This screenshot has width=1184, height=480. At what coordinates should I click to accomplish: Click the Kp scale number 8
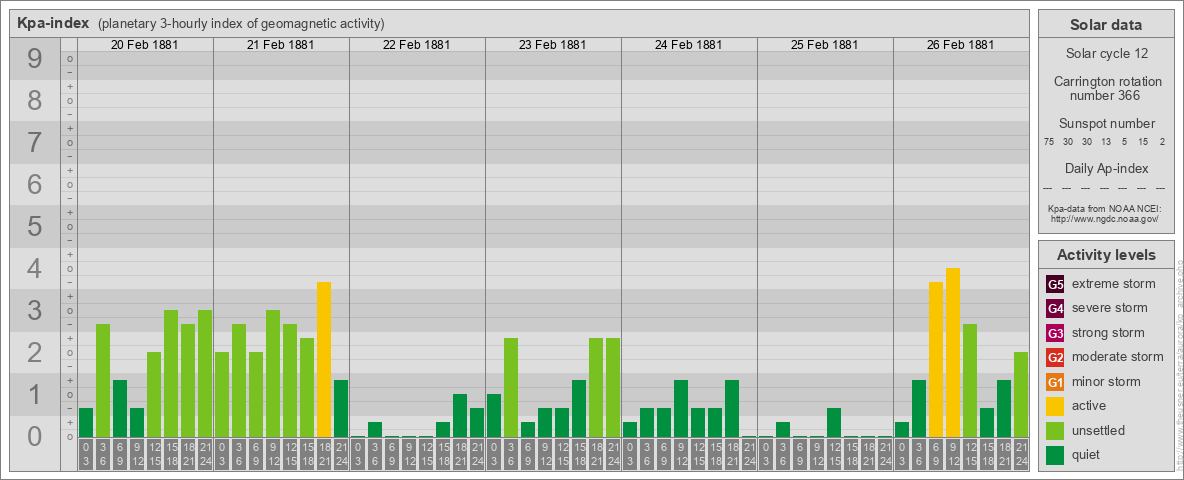point(35,100)
